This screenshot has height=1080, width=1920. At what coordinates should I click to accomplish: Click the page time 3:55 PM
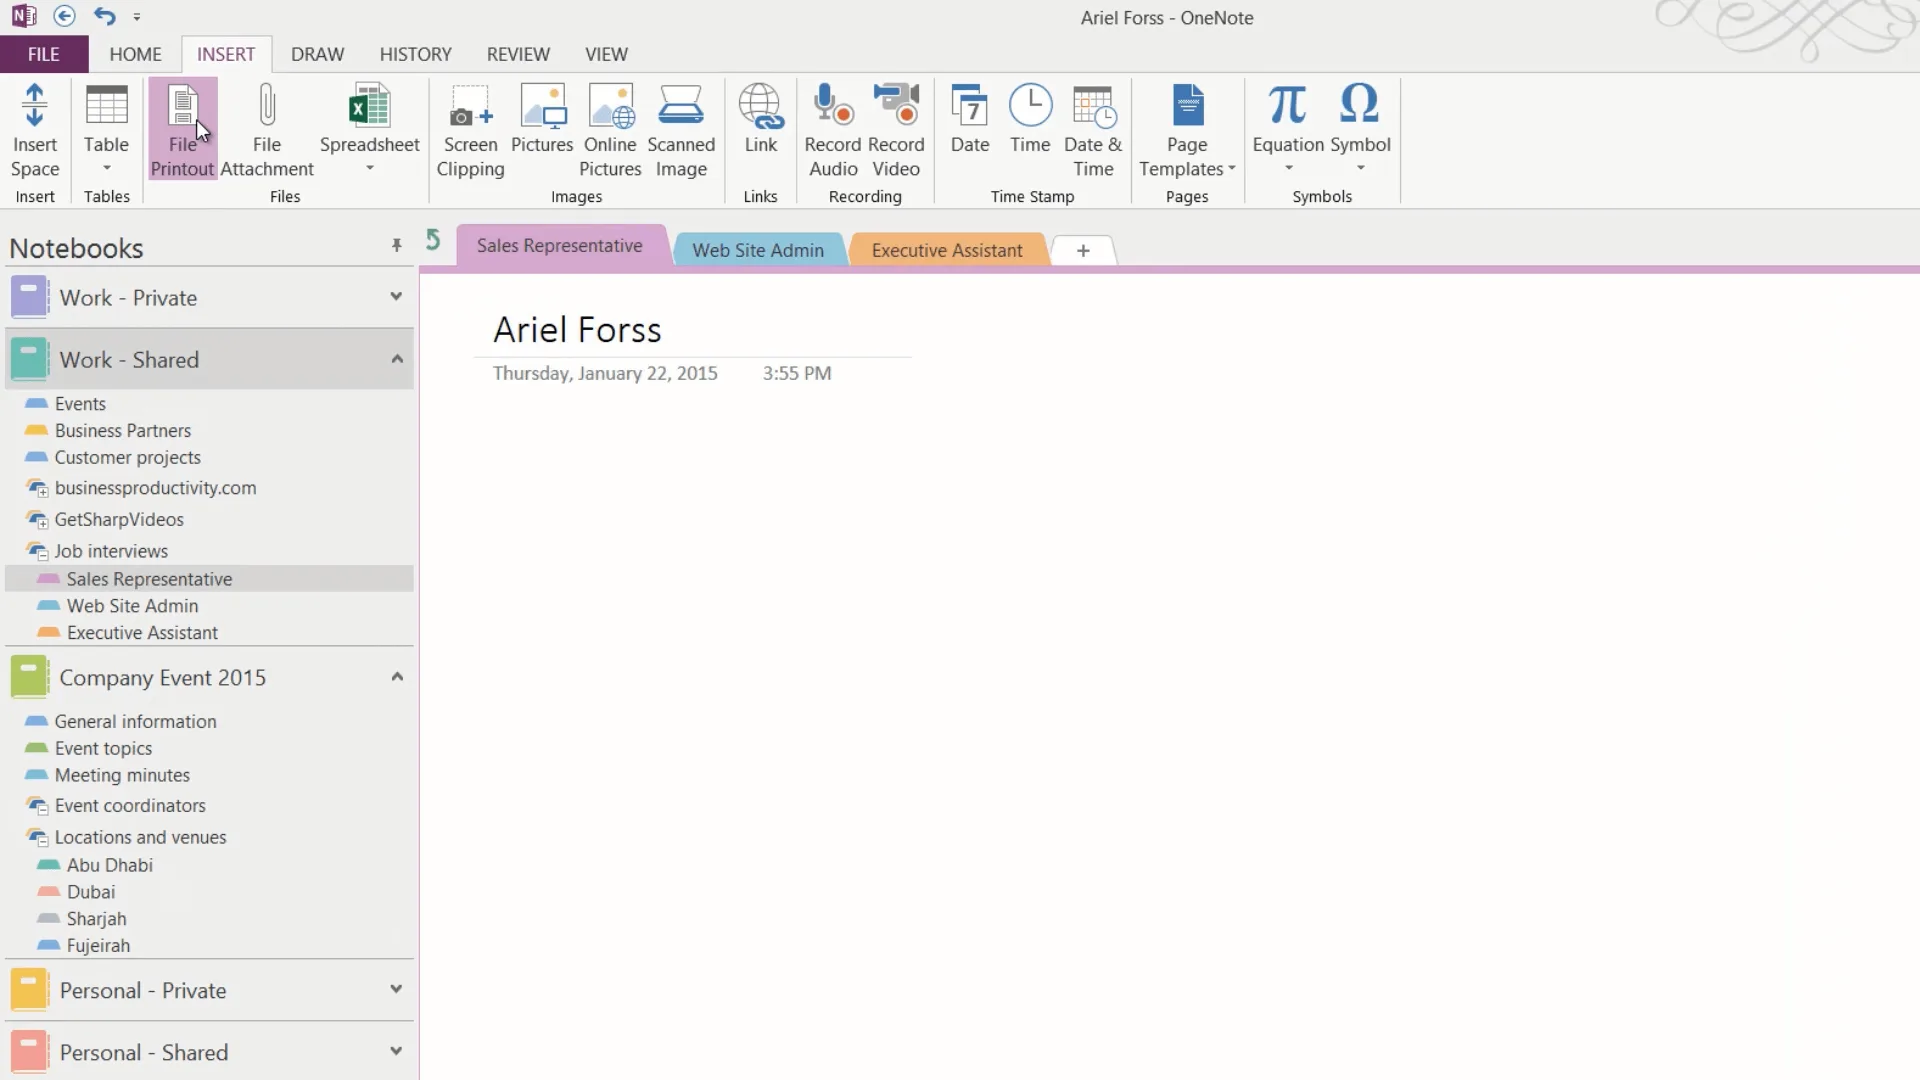point(797,373)
